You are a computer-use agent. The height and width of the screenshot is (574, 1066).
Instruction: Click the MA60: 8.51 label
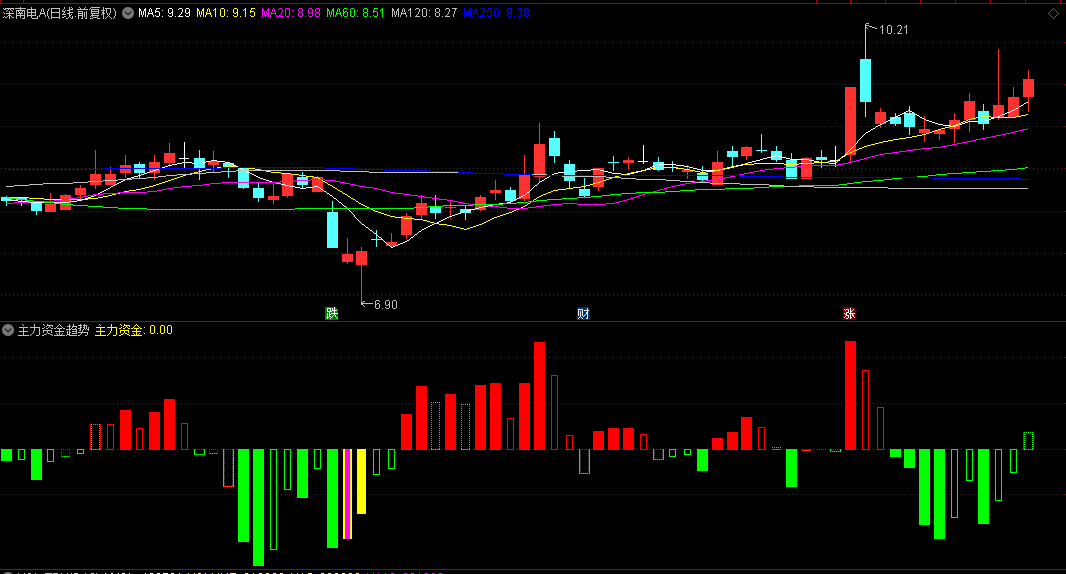356,13
